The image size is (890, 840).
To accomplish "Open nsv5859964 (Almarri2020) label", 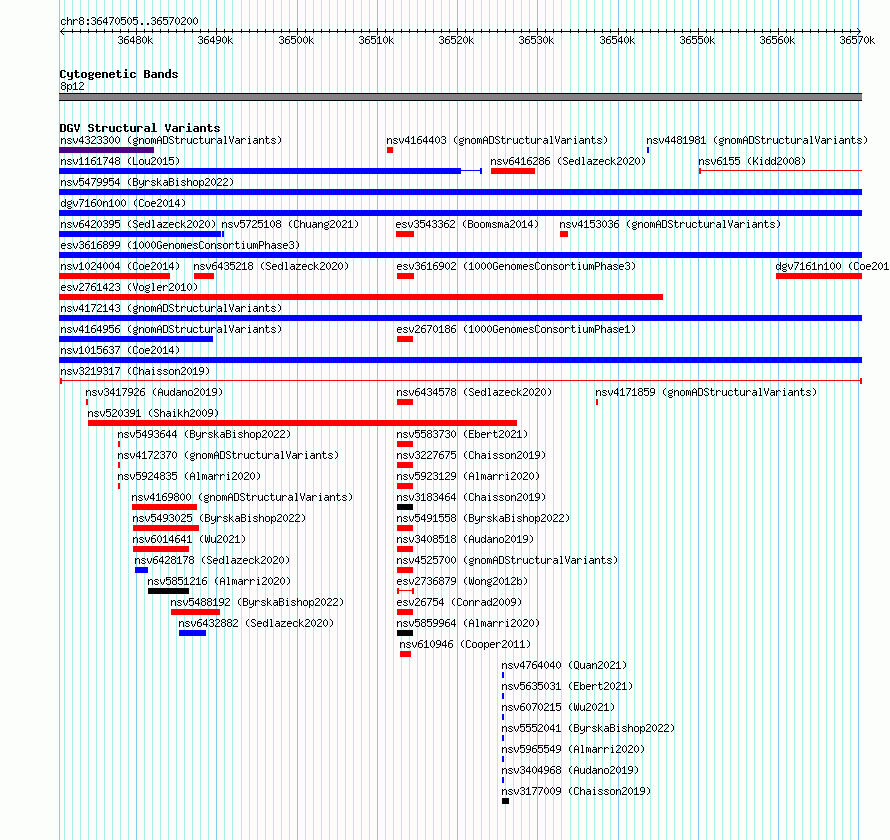I will point(468,623).
